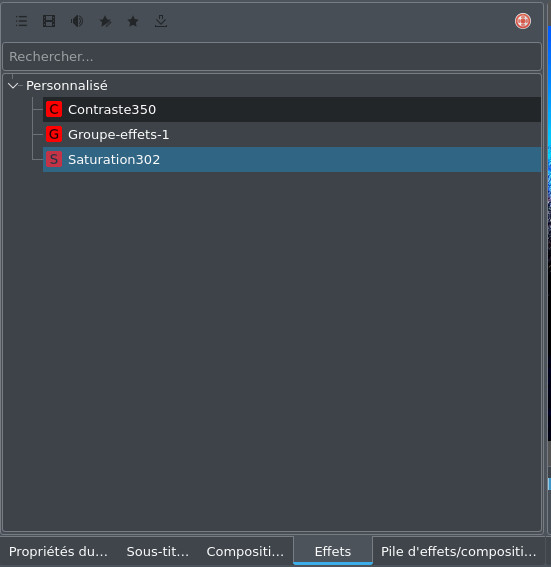Image resolution: width=551 pixels, height=567 pixels.
Task: Click the Rechercher search field
Action: coord(272,56)
